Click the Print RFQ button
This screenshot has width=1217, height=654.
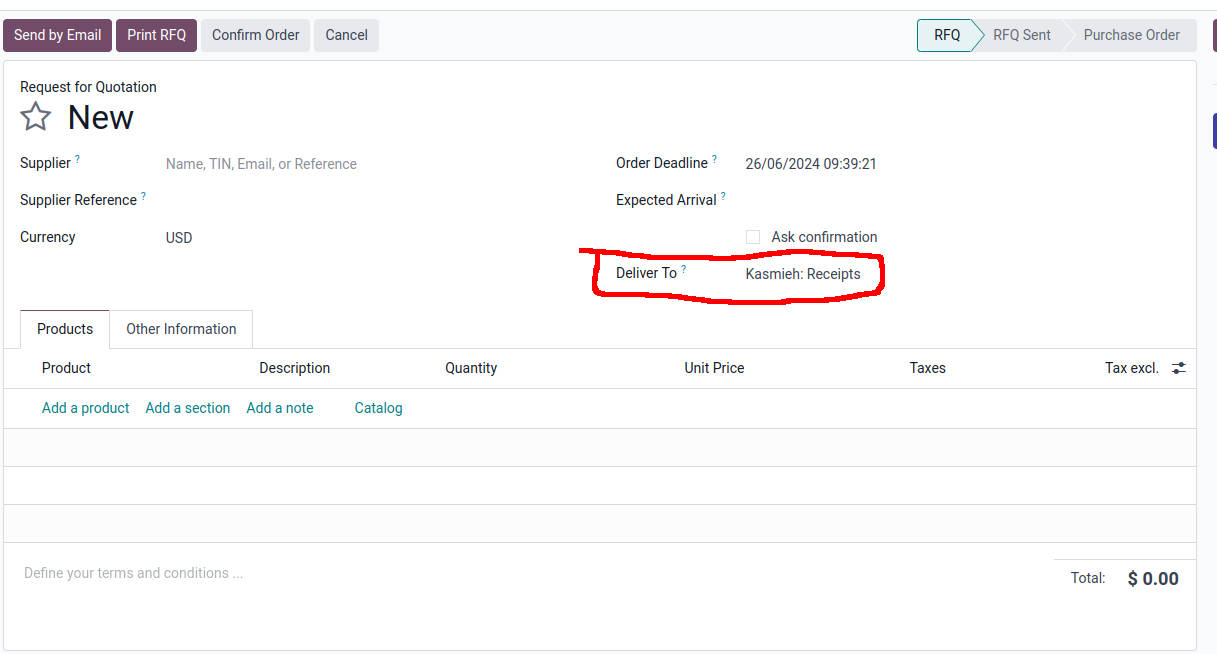tap(156, 35)
